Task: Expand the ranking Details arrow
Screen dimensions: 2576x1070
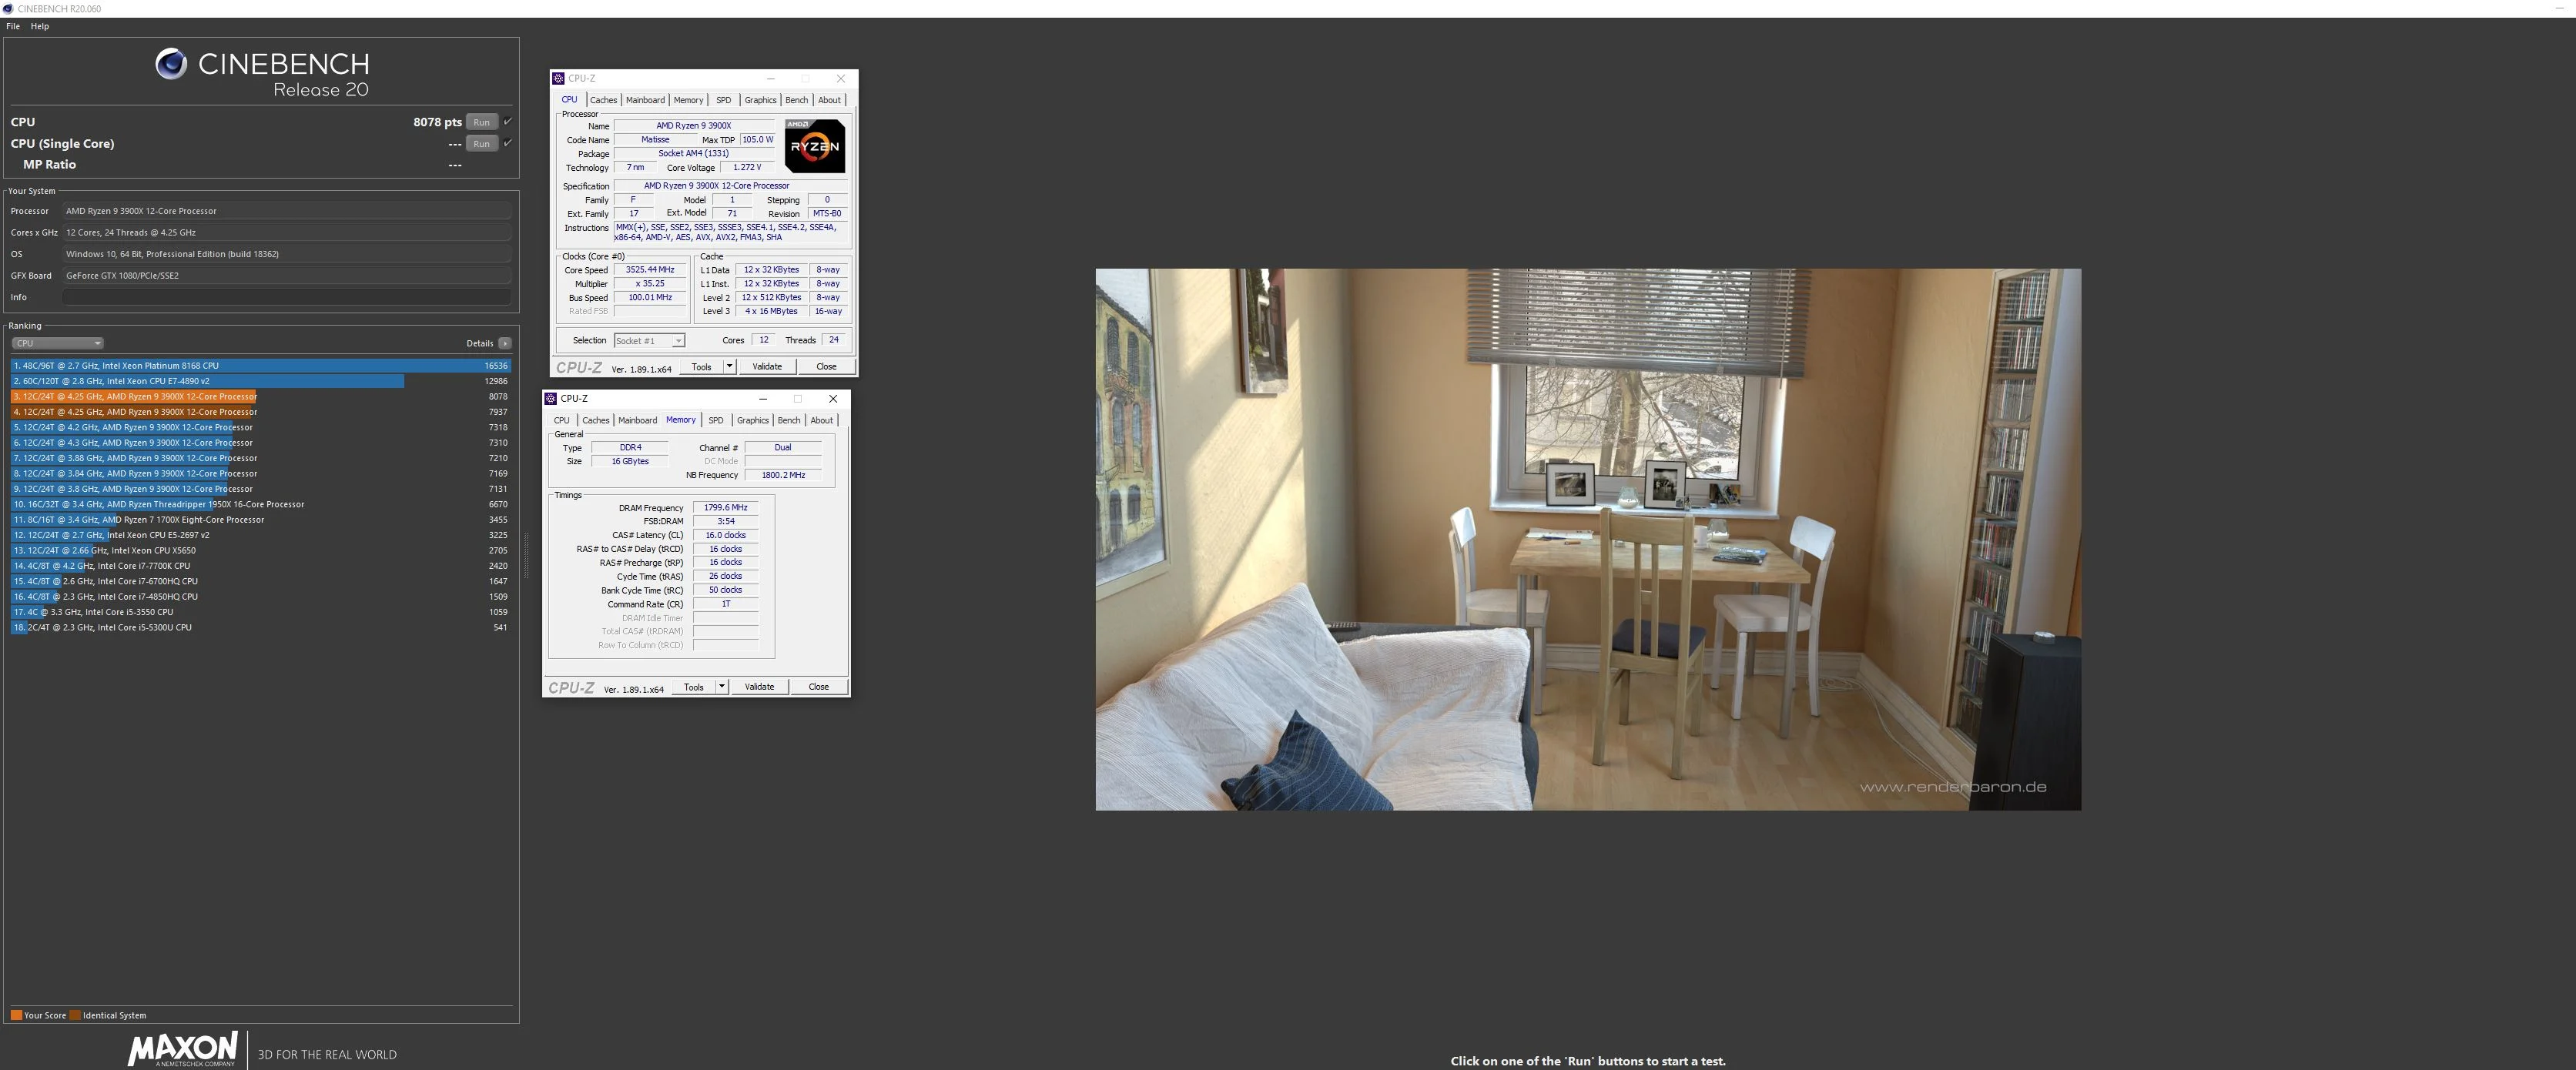Action: point(505,343)
